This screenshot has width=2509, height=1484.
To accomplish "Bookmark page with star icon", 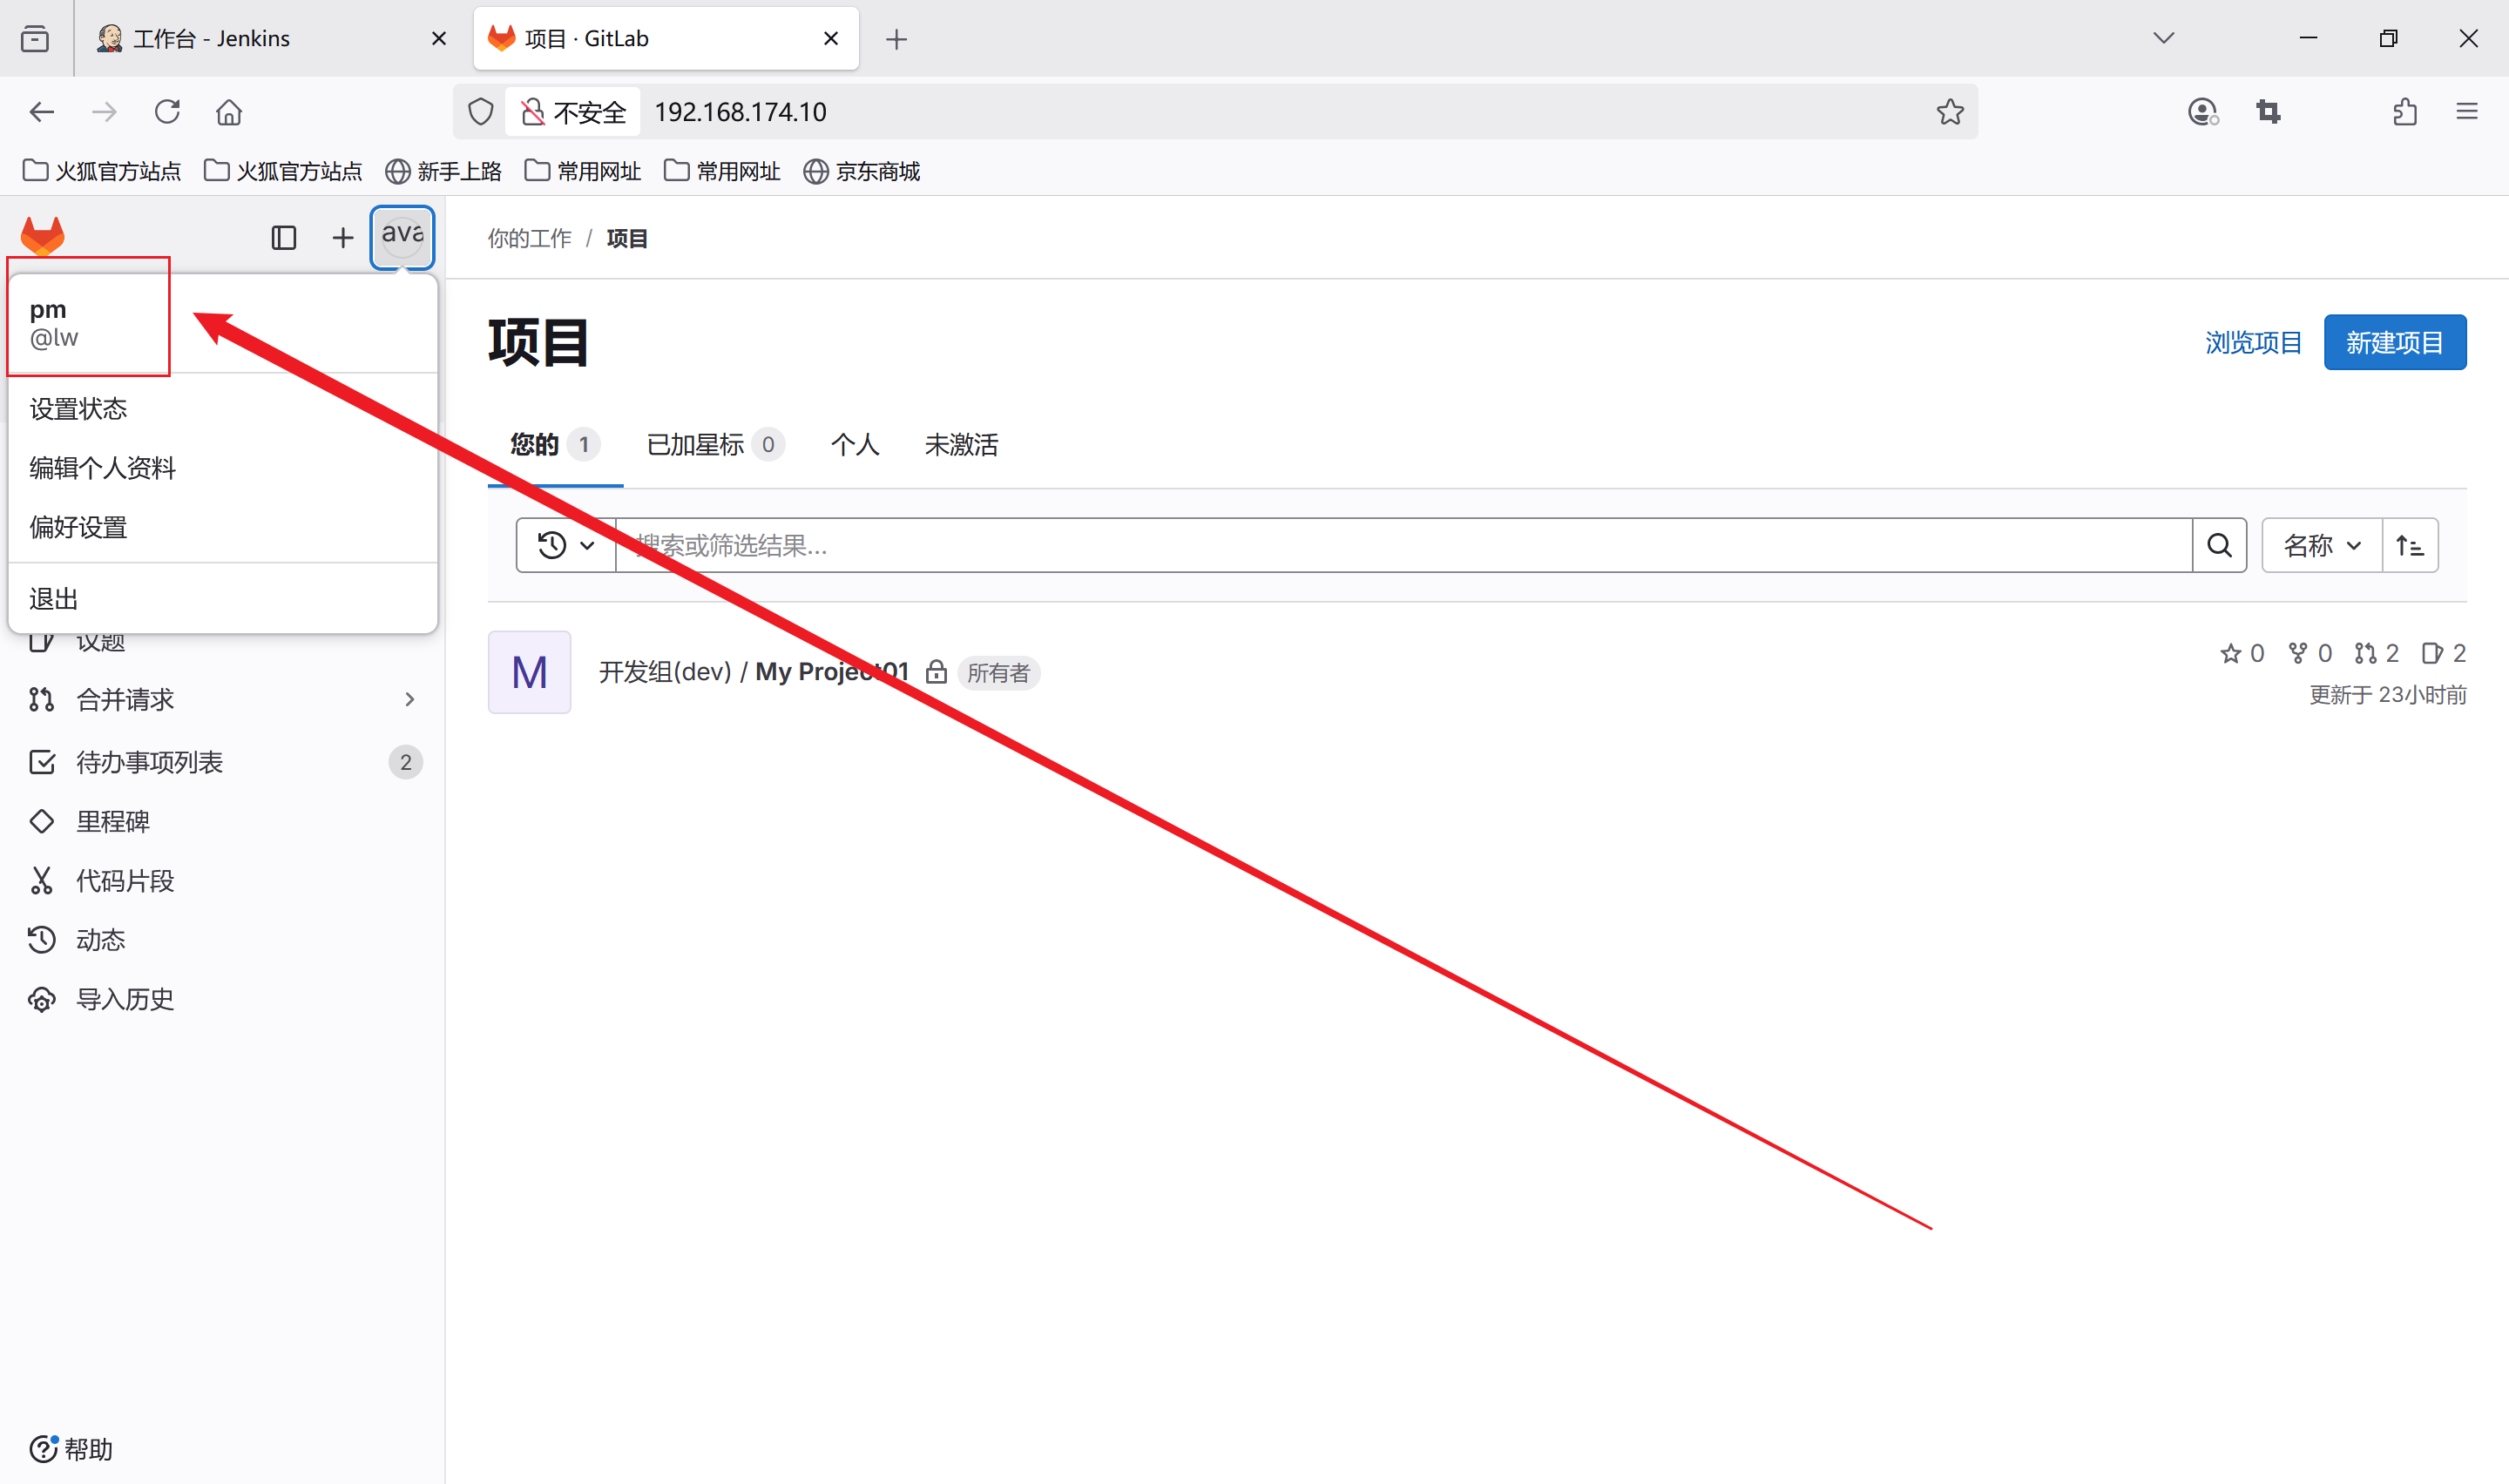I will click(x=1949, y=112).
